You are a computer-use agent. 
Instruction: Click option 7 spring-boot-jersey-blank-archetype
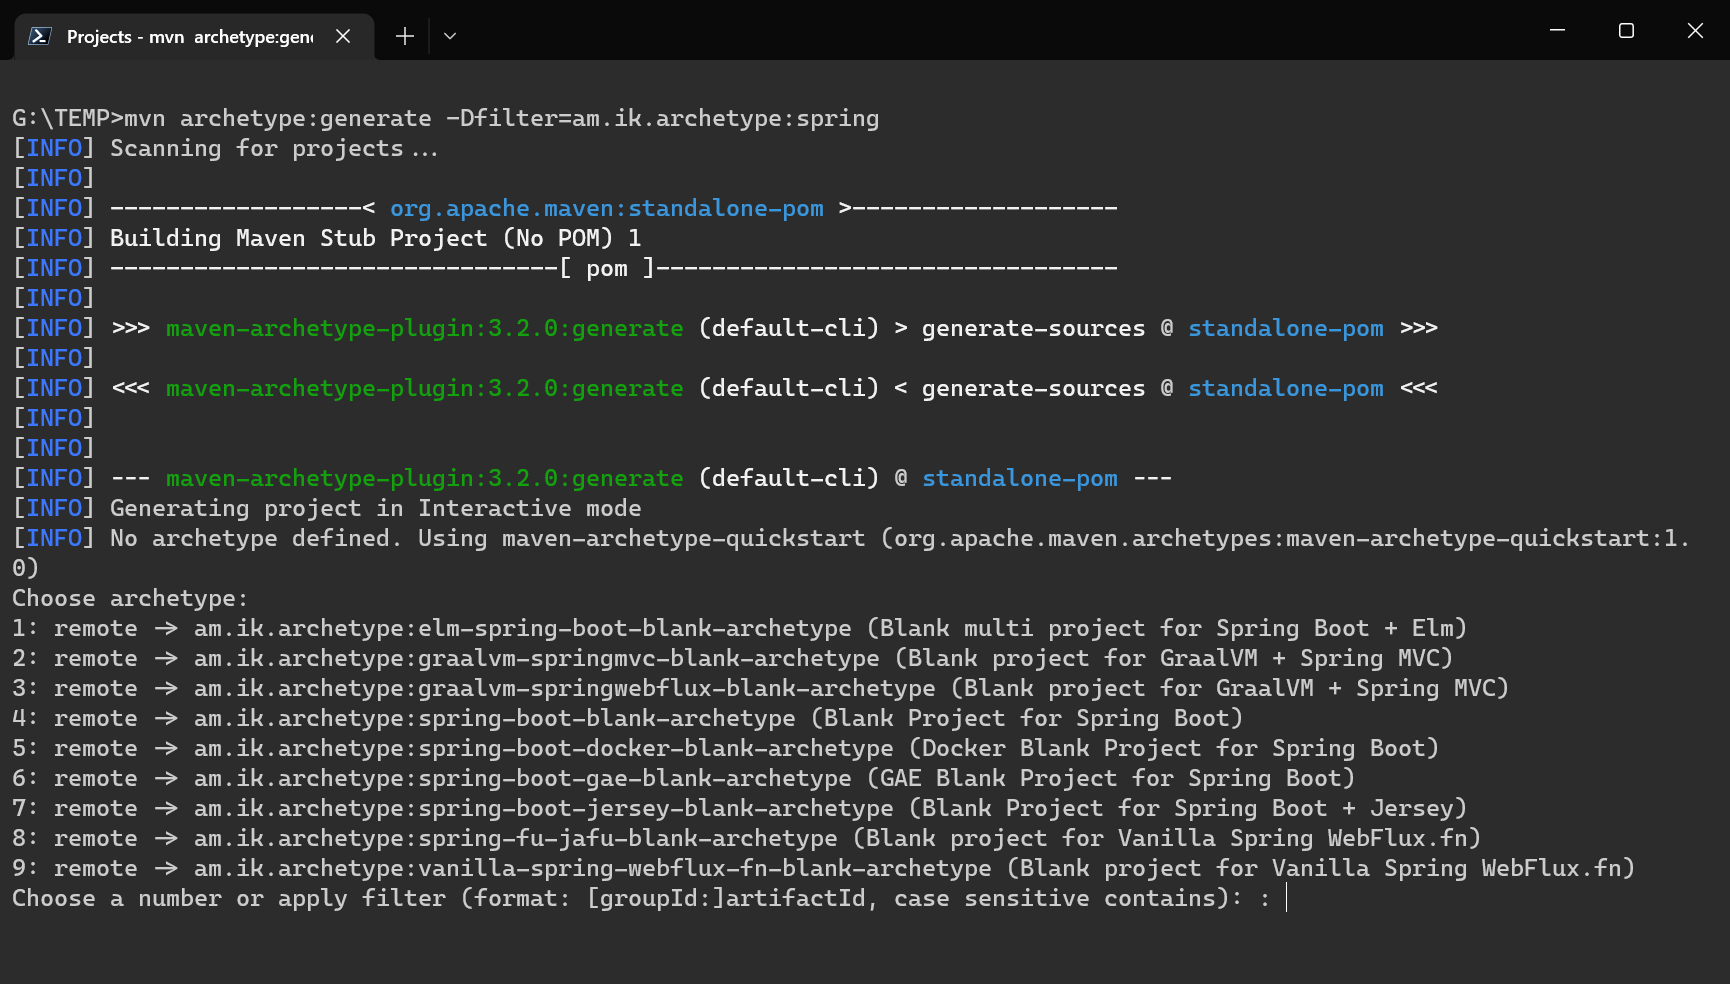(739, 808)
